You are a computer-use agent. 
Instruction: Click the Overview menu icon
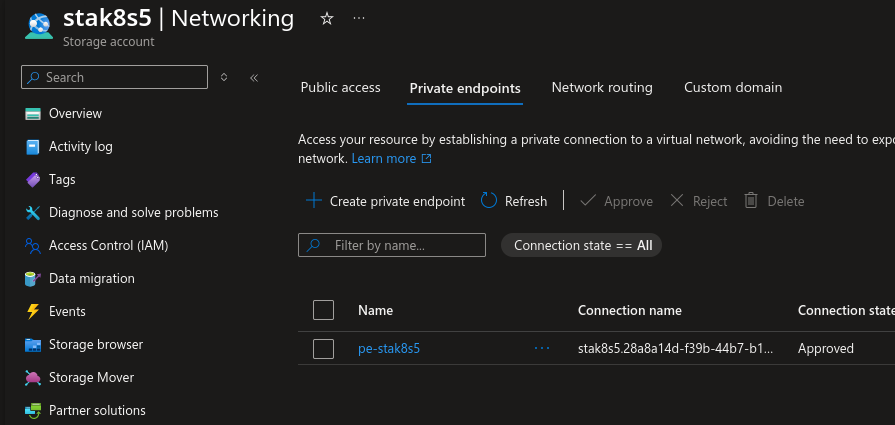pyautogui.click(x=33, y=114)
